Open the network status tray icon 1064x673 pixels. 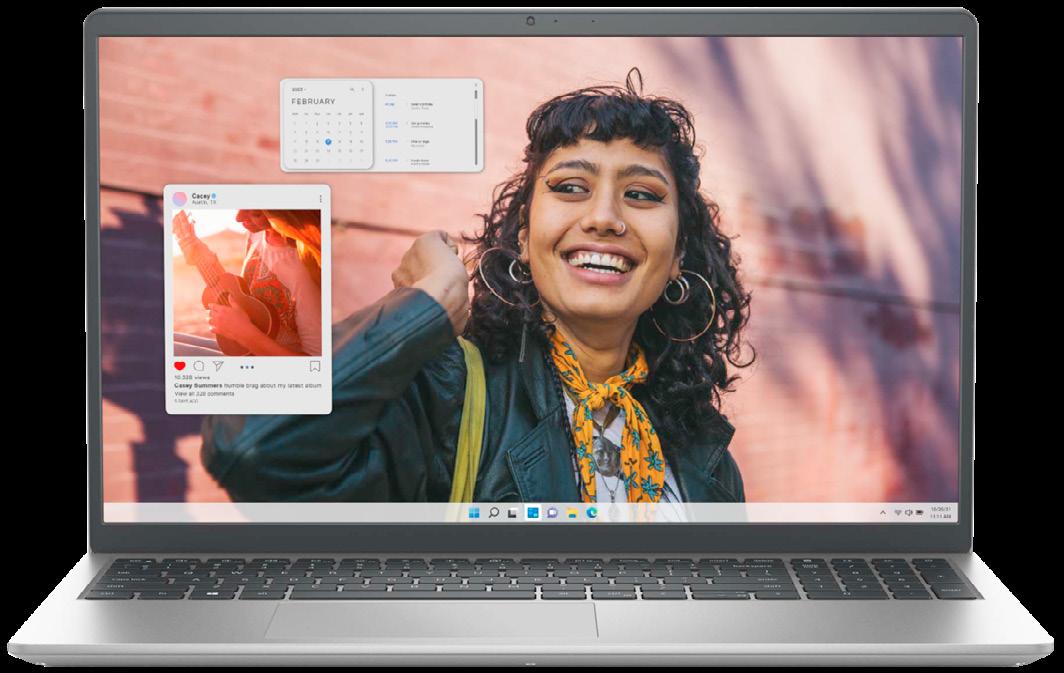click(x=898, y=513)
